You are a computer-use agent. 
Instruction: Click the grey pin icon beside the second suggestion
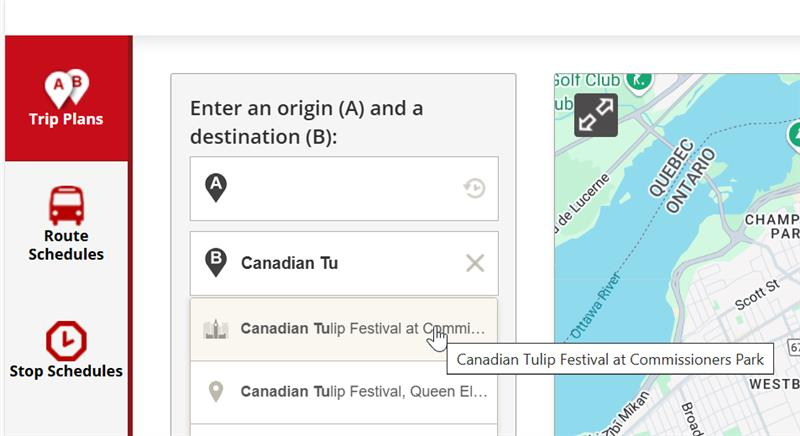(216, 392)
